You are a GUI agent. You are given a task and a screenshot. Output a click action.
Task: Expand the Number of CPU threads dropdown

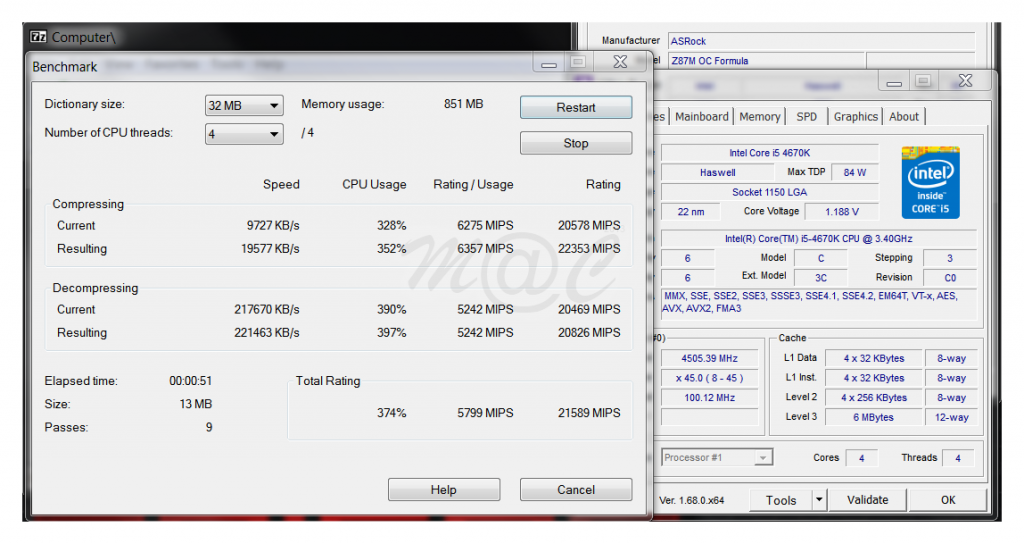(x=244, y=134)
